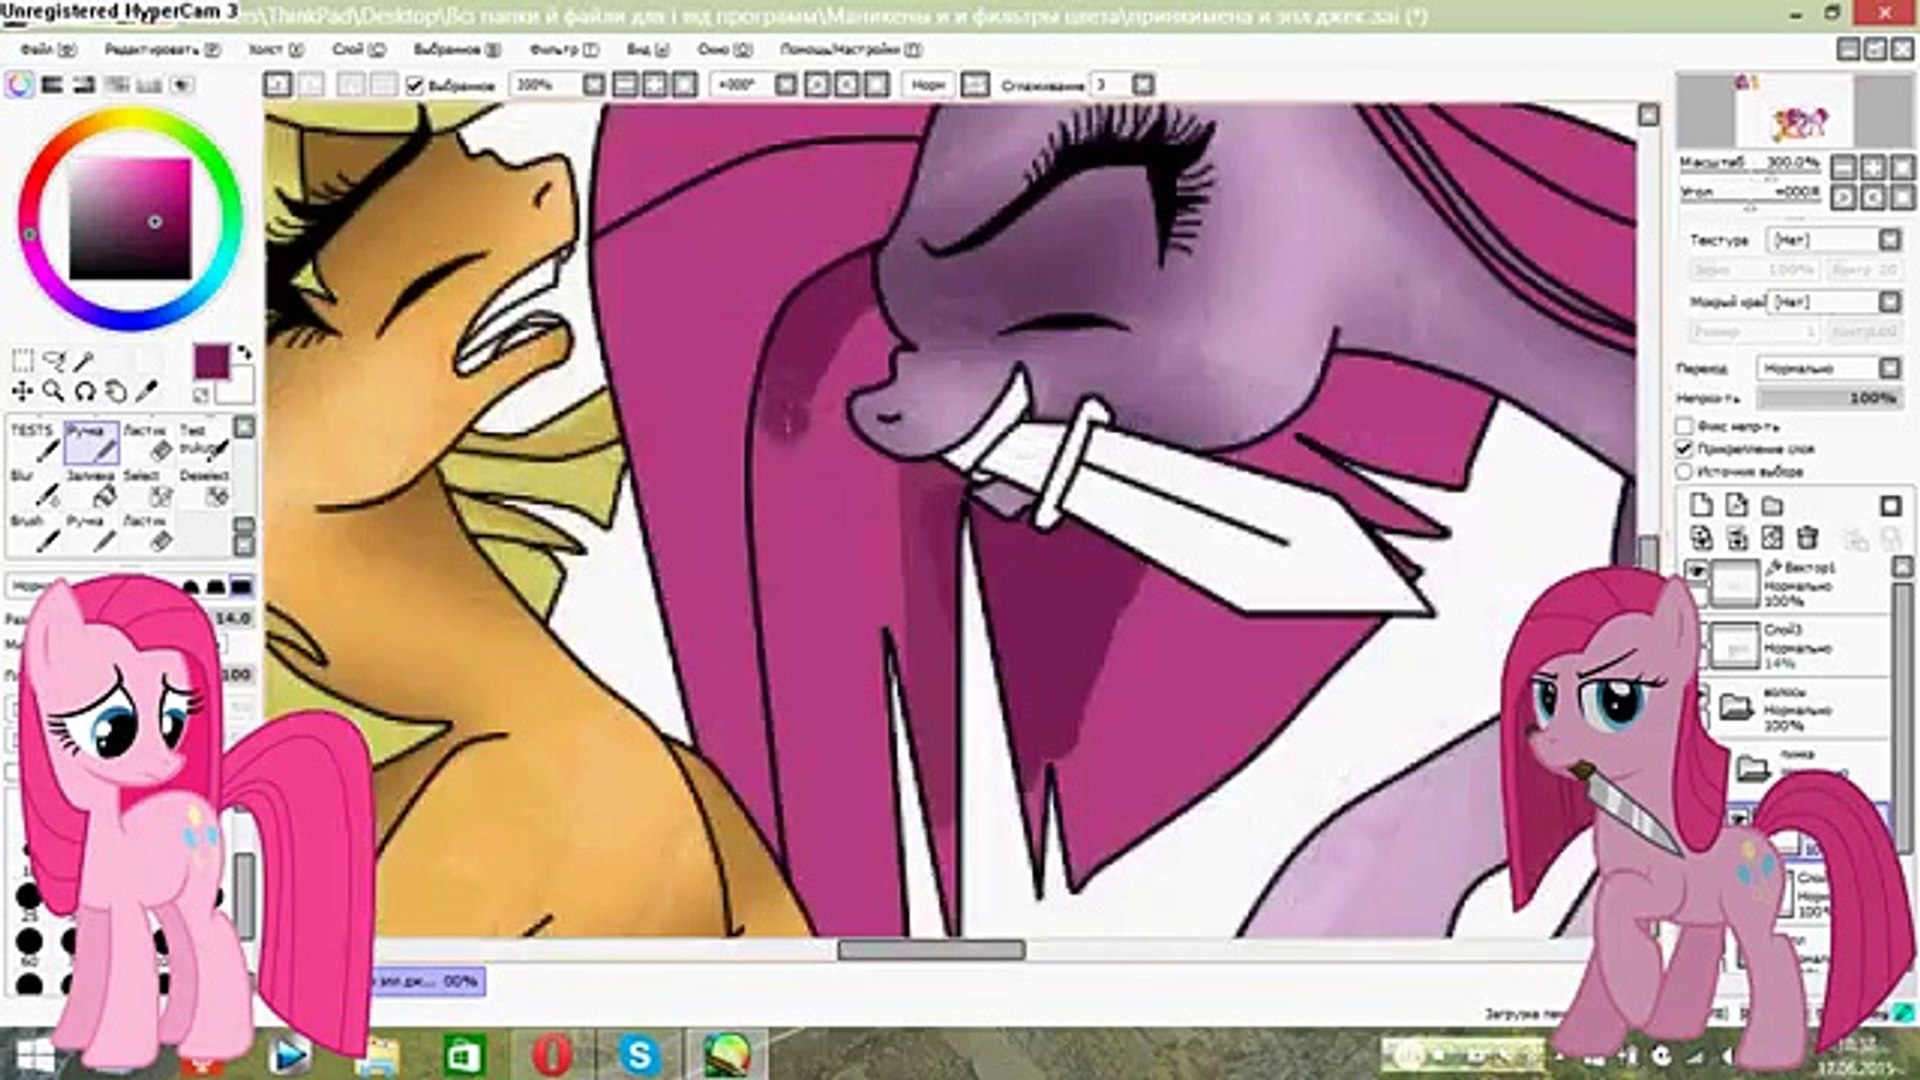The width and height of the screenshot is (1920, 1080).
Task: Click the foreground color swatch
Action: pyautogui.click(x=211, y=362)
